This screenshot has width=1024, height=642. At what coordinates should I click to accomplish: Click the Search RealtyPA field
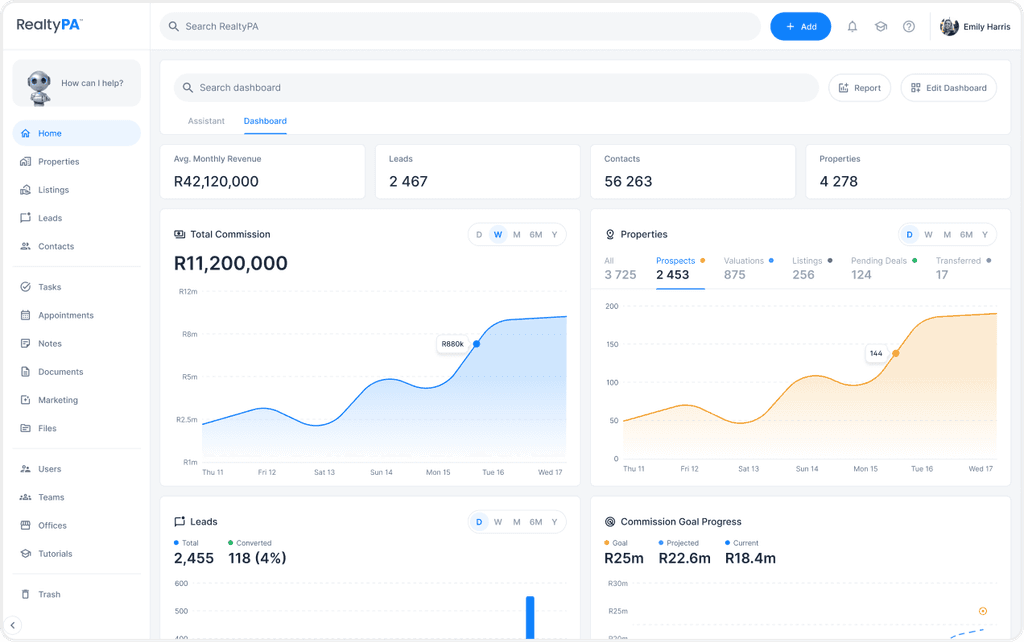(x=460, y=27)
